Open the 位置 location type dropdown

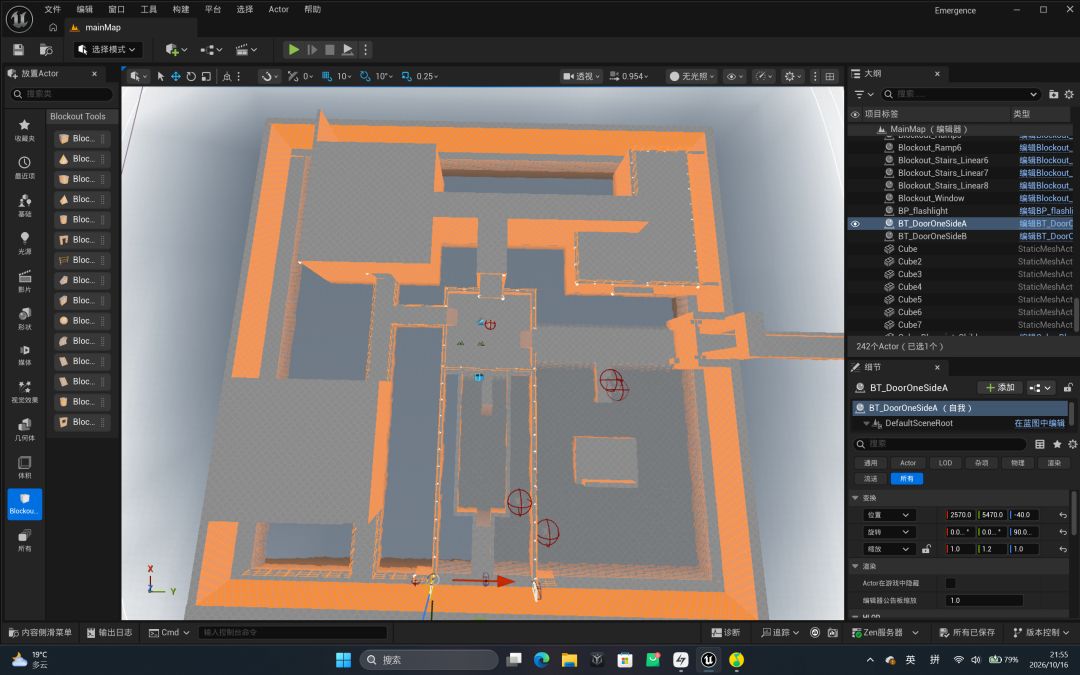(889, 515)
